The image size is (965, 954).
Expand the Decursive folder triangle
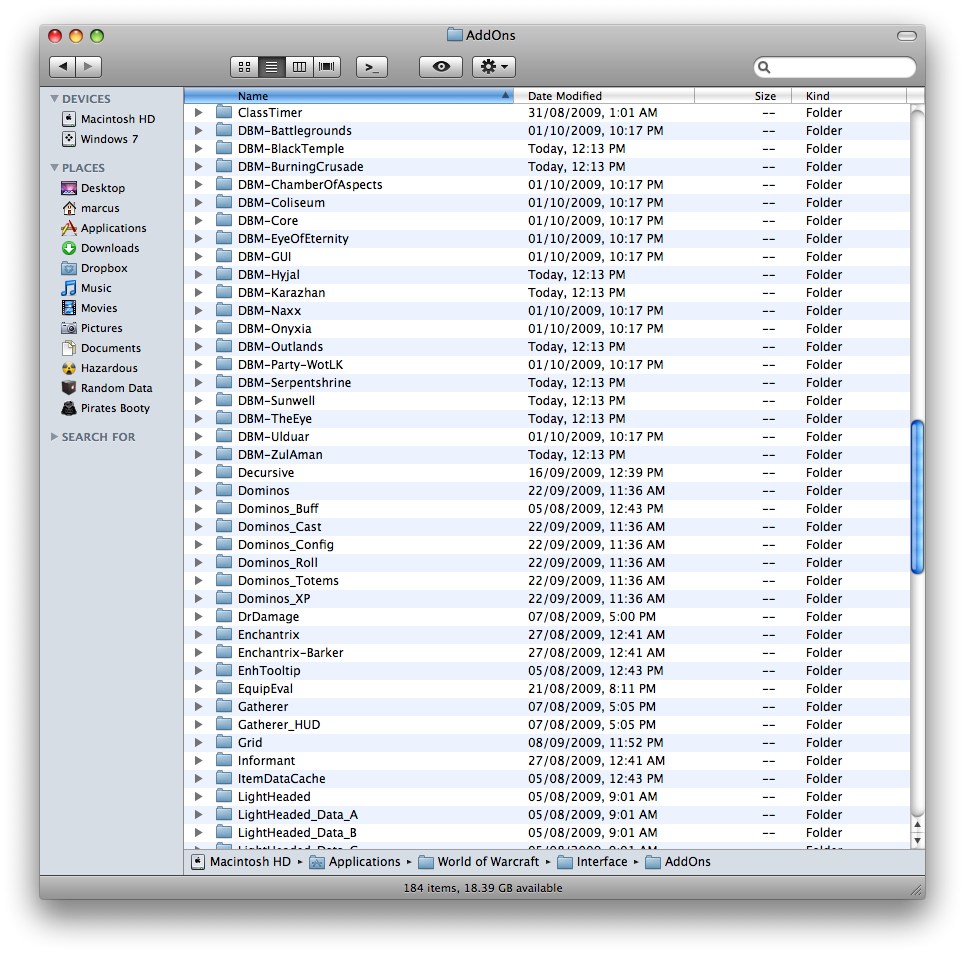click(198, 473)
